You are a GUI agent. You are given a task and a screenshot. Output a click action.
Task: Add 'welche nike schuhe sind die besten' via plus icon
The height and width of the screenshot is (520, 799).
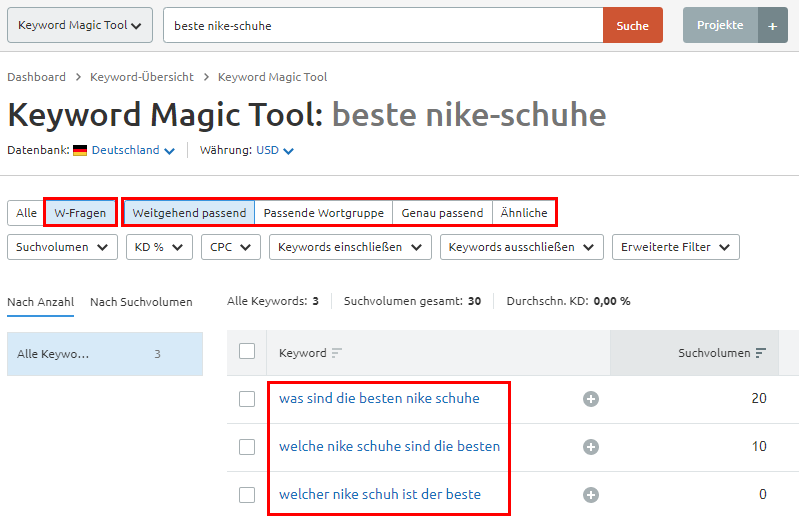[x=591, y=447]
